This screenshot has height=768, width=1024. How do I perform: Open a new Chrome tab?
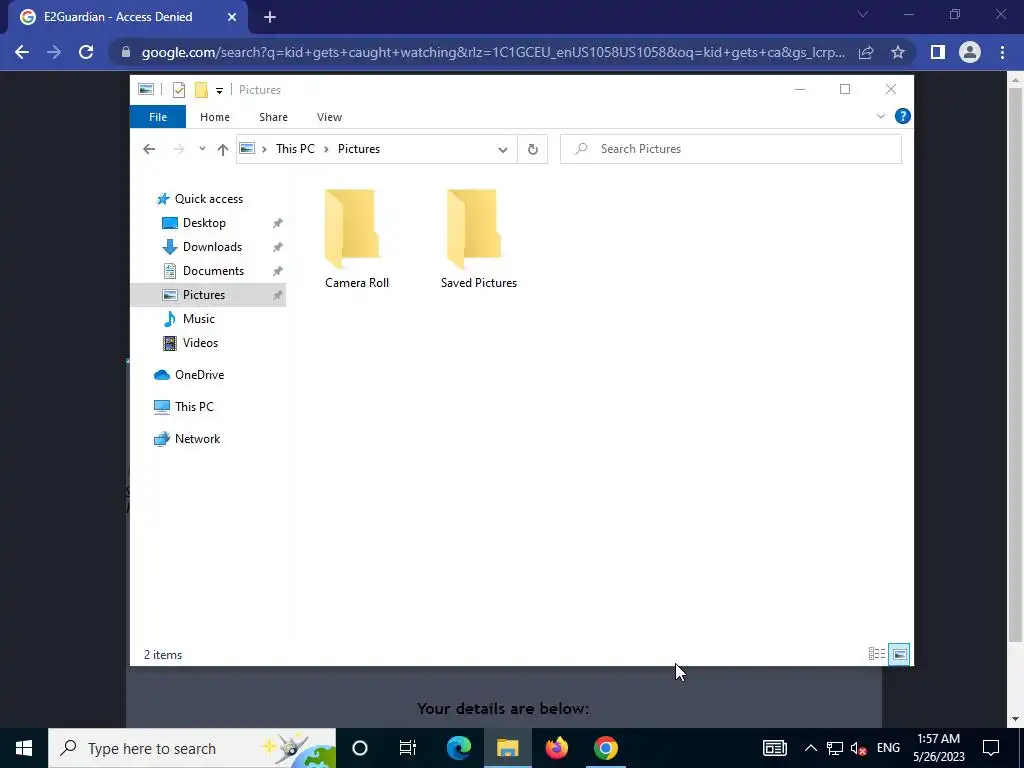(x=270, y=18)
